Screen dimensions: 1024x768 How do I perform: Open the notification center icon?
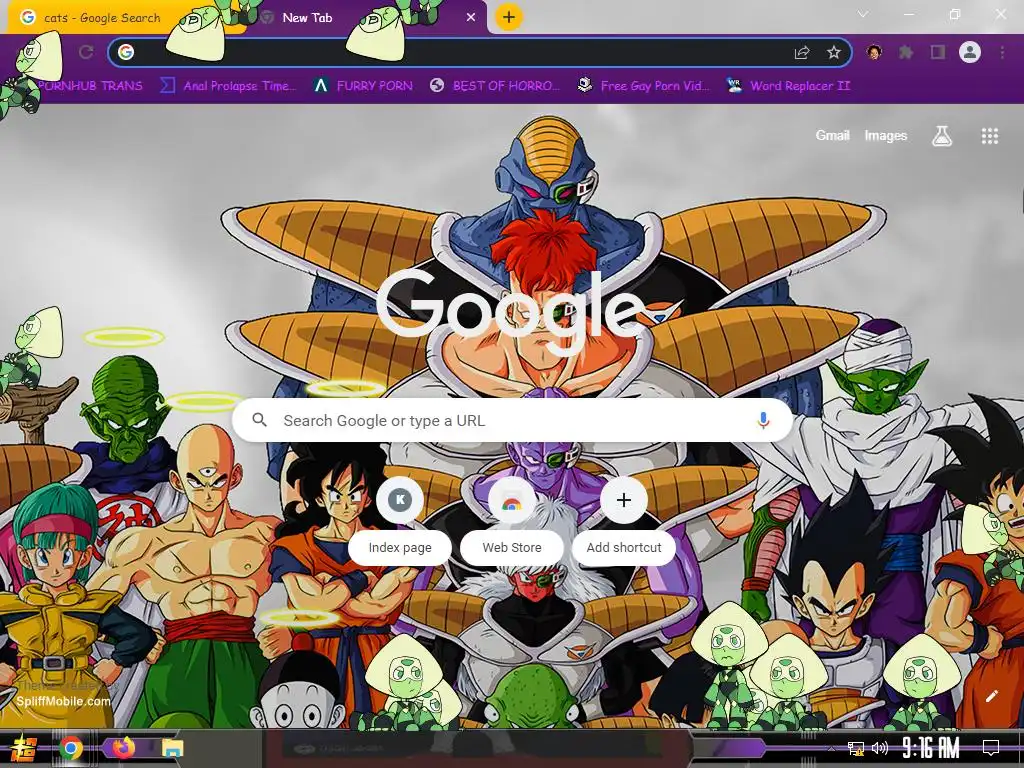click(x=991, y=748)
